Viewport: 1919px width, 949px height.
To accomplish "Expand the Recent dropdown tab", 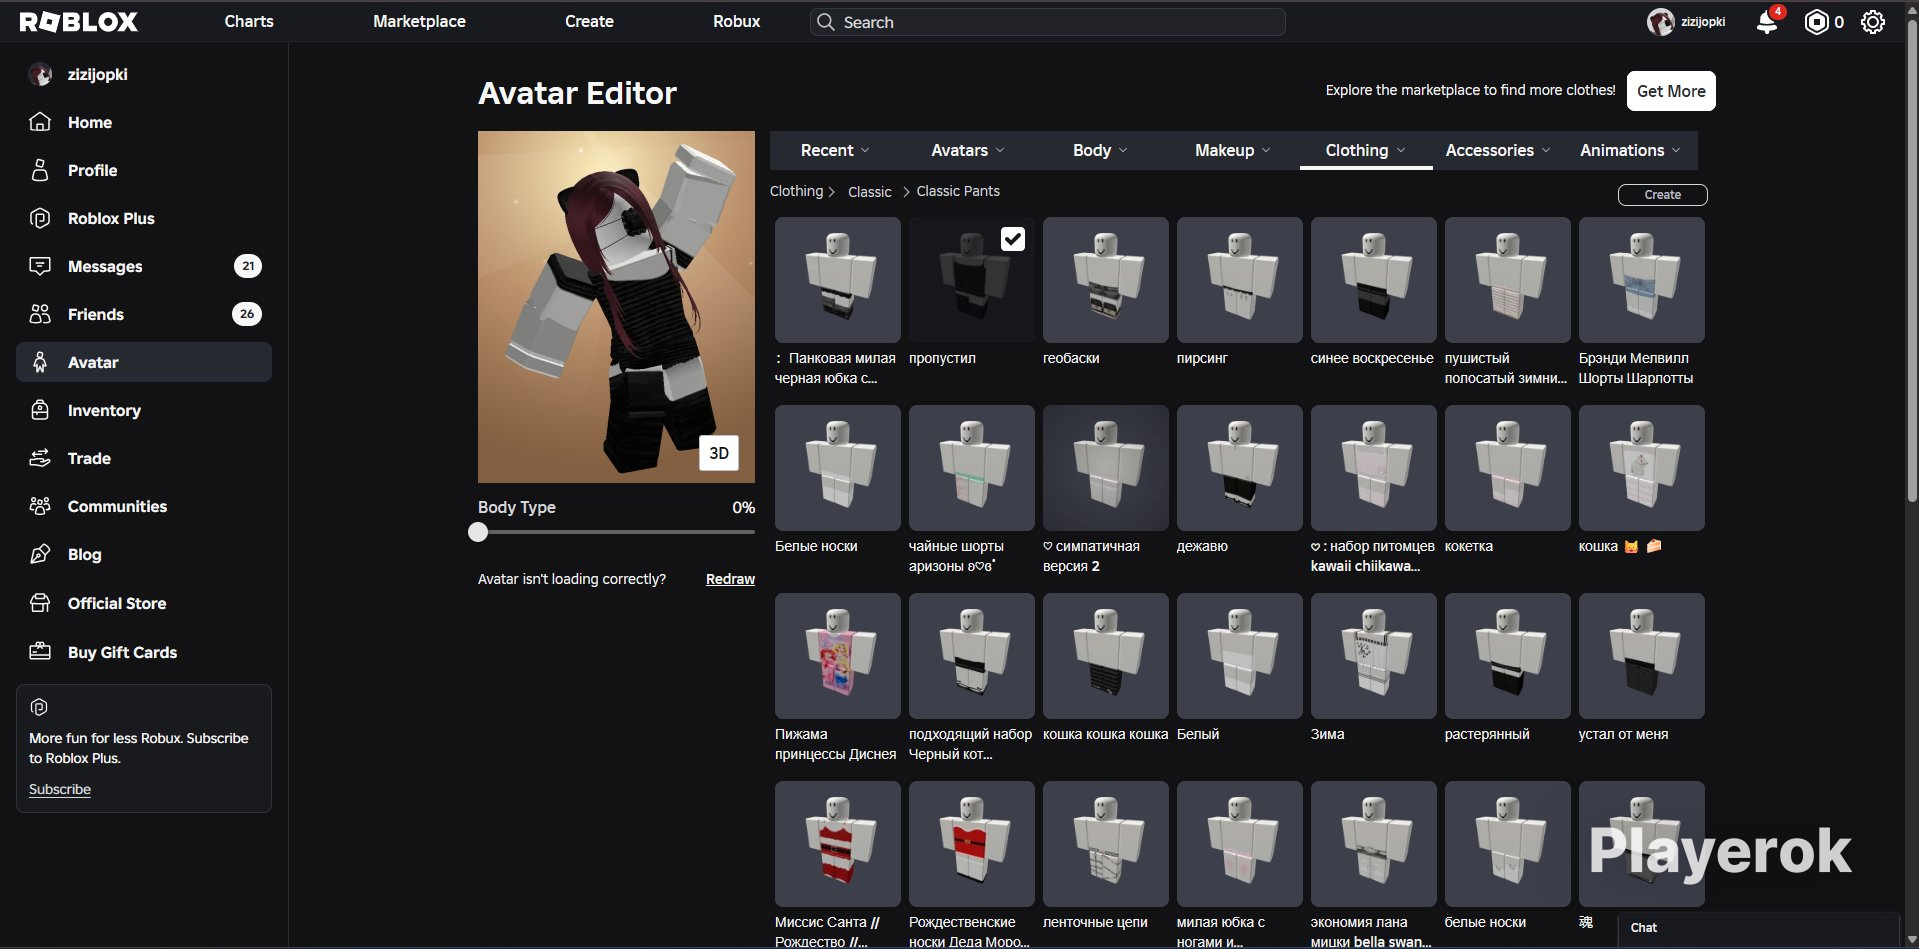I will point(835,150).
